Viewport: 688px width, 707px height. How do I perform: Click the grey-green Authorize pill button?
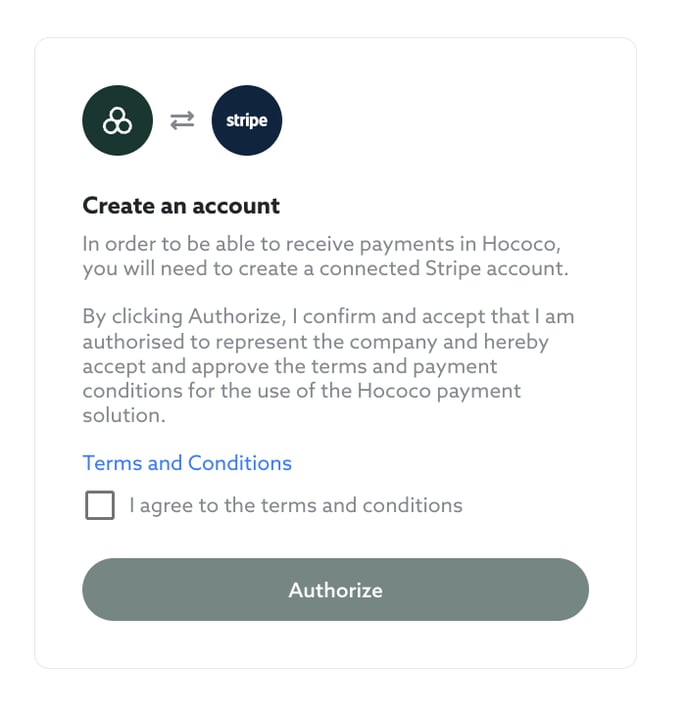[x=335, y=590]
